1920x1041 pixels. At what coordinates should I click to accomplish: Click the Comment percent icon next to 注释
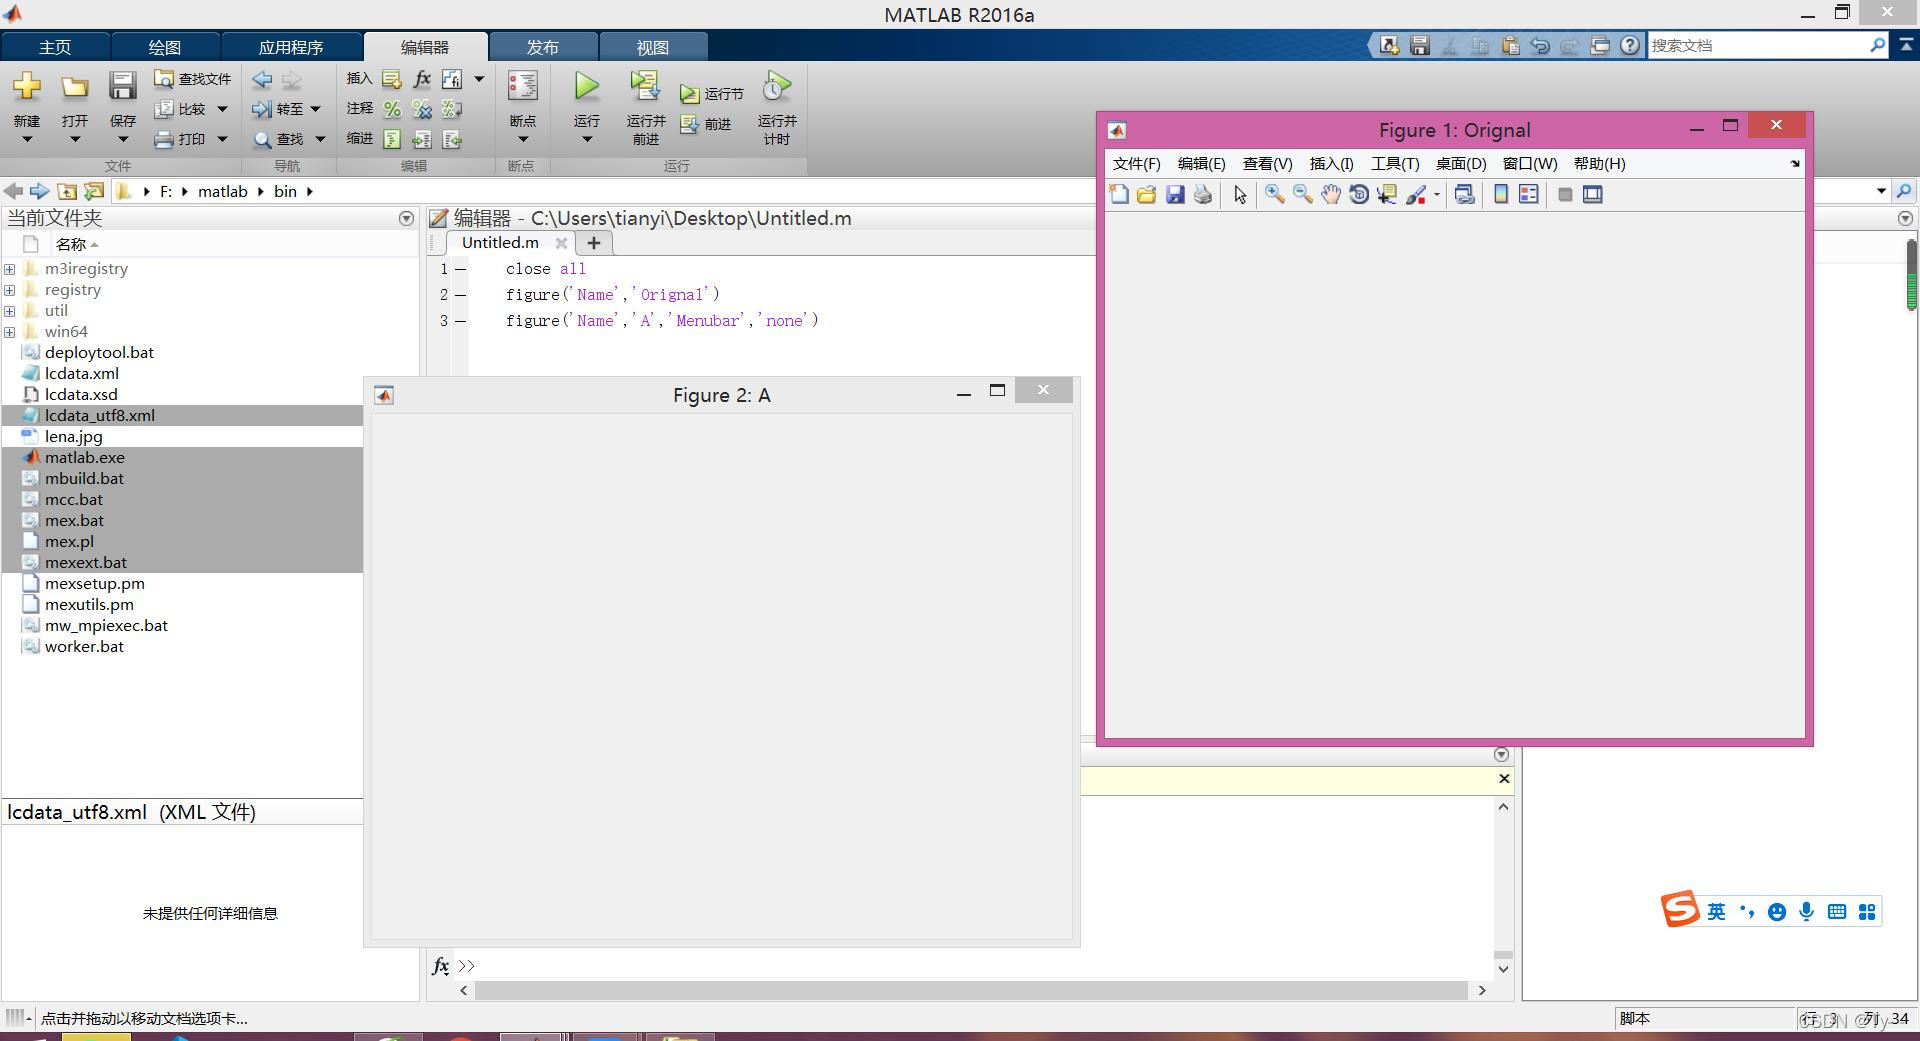[392, 109]
